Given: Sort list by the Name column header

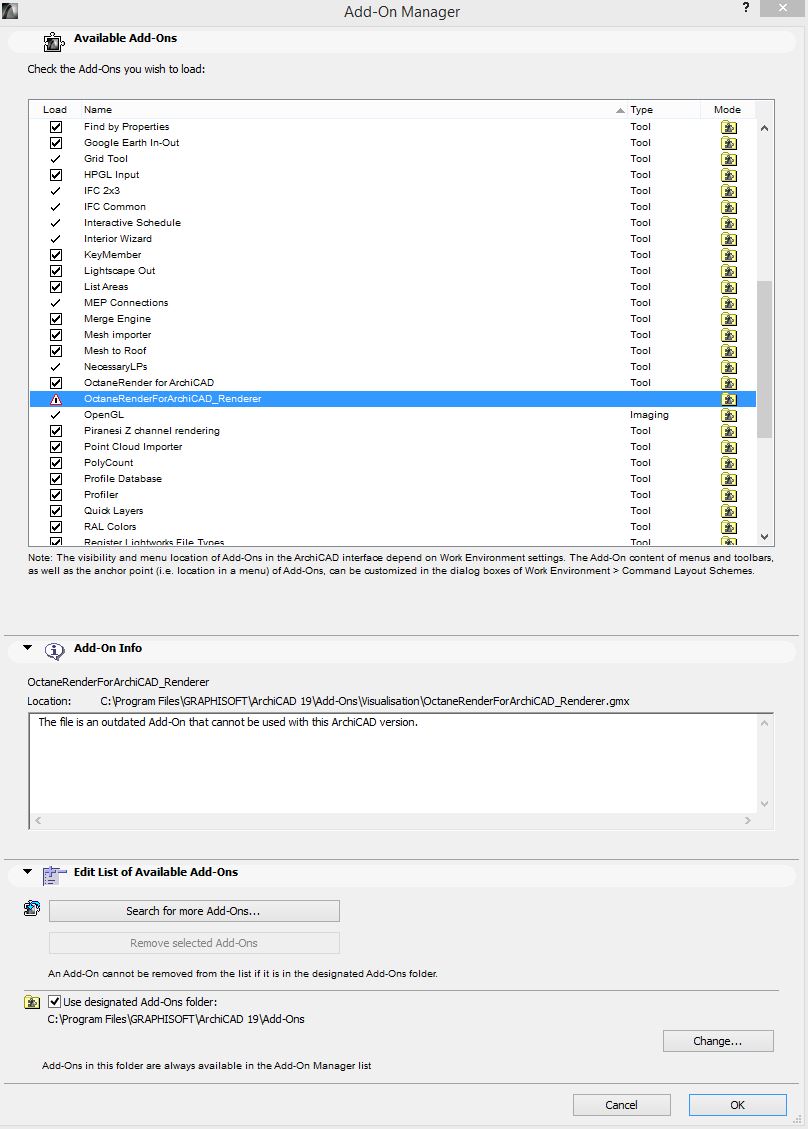Looking at the screenshot, I should pos(353,109).
